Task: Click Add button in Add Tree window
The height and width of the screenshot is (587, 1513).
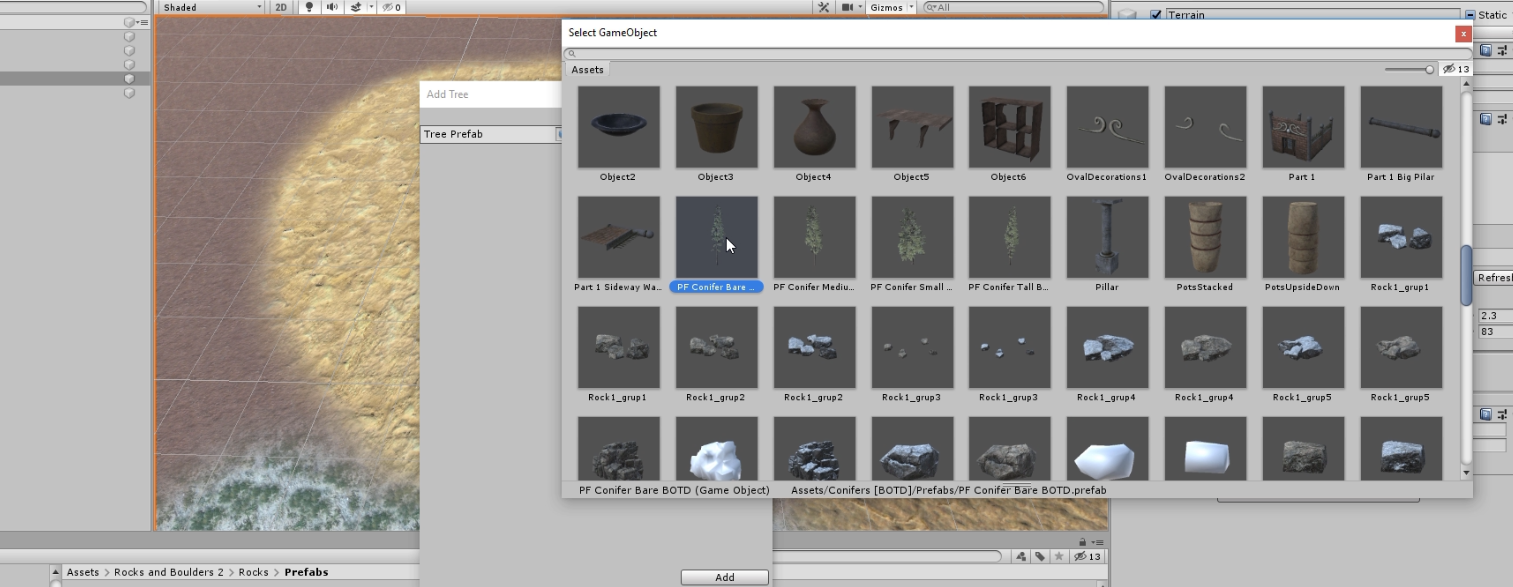Action: point(725,577)
